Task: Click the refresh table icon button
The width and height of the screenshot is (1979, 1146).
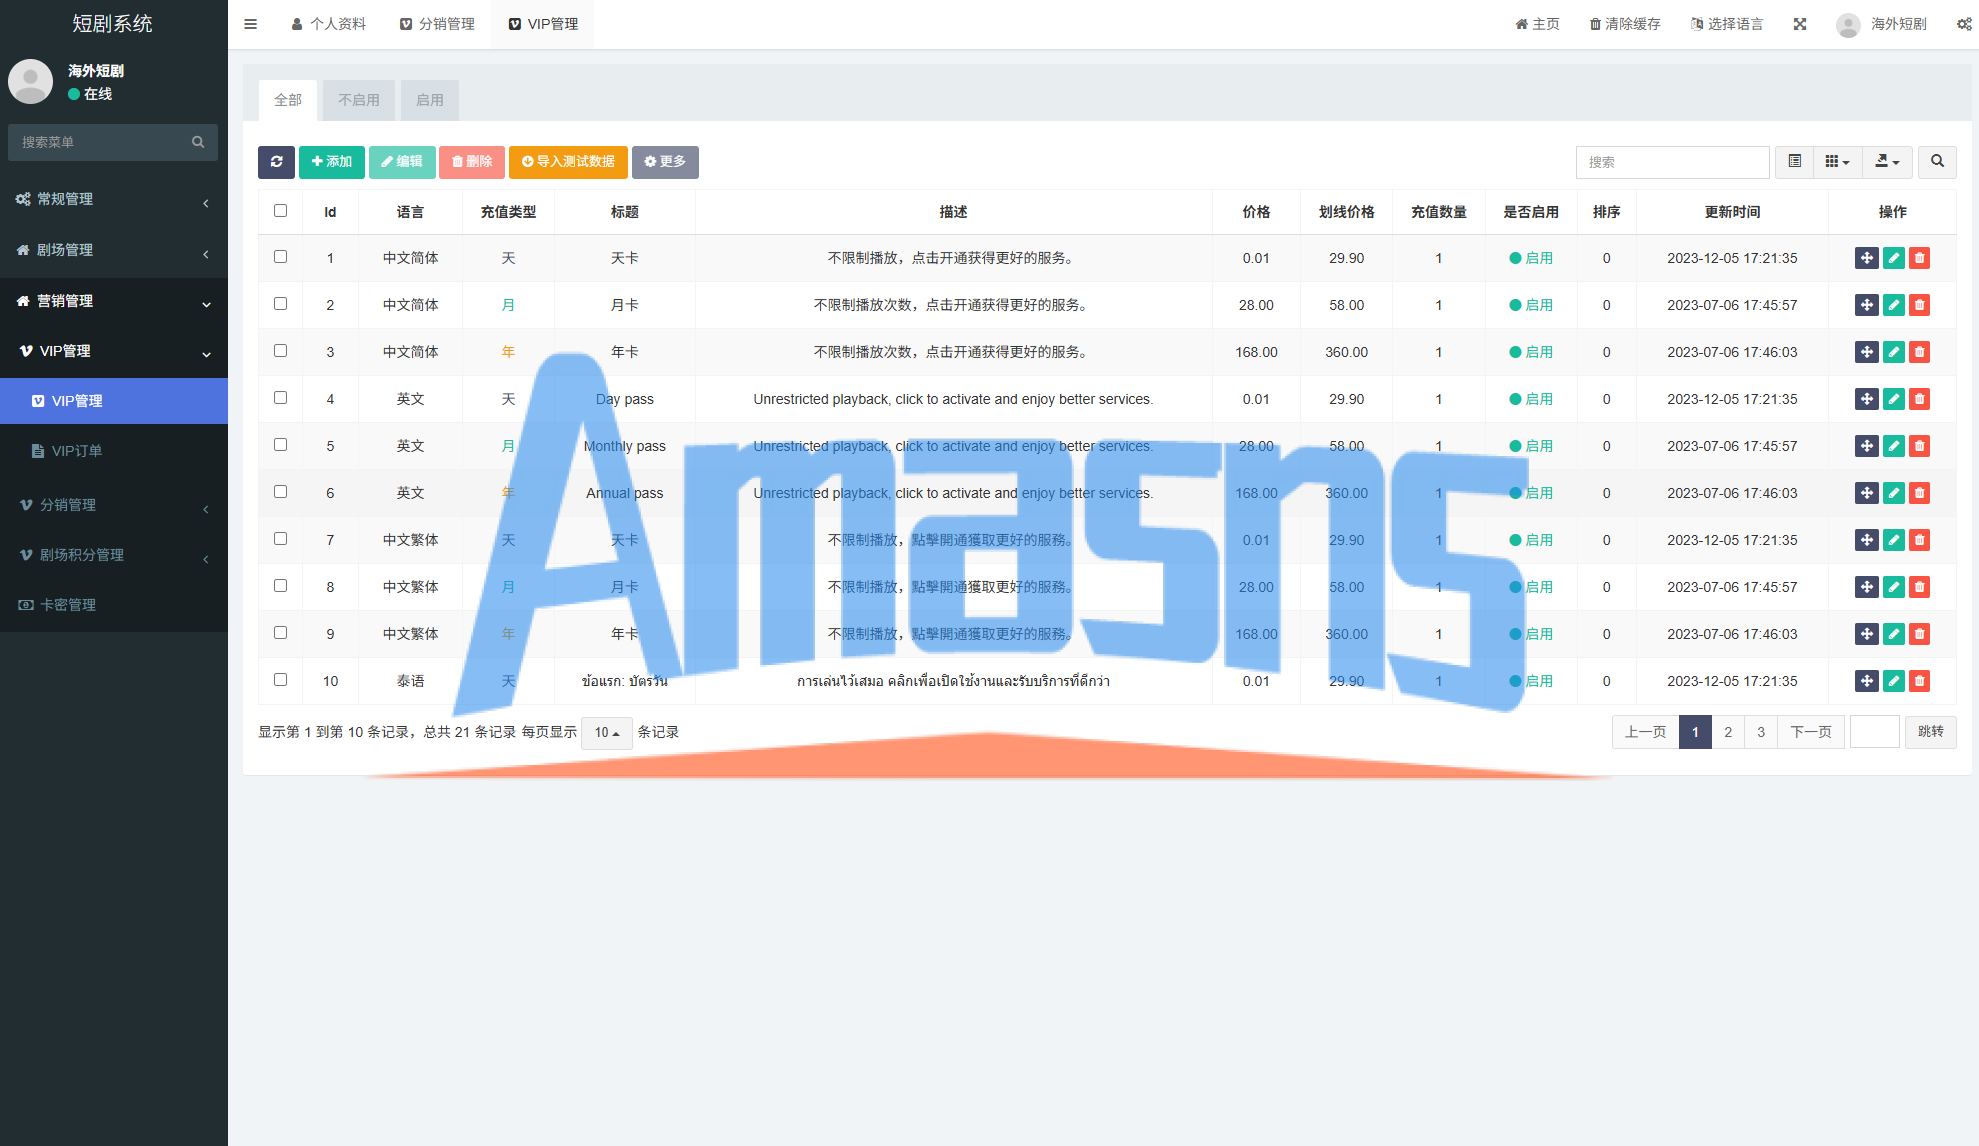Action: coord(276,162)
